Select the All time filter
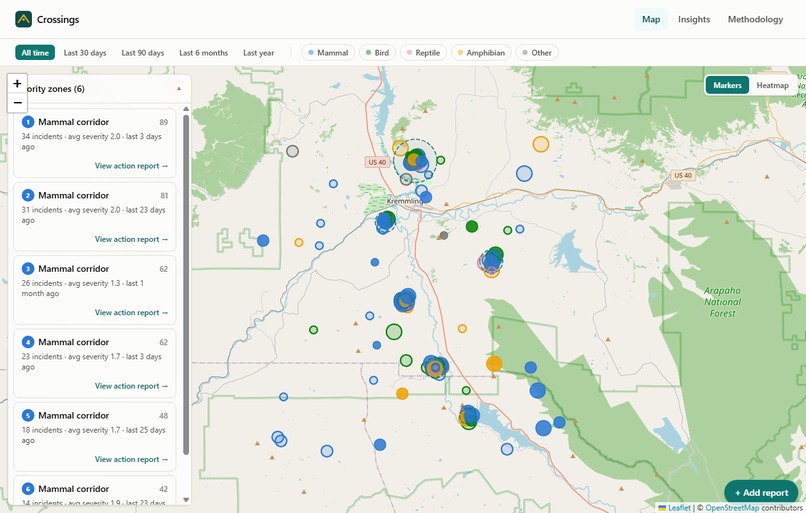Viewport: 806px width, 513px height. point(35,52)
